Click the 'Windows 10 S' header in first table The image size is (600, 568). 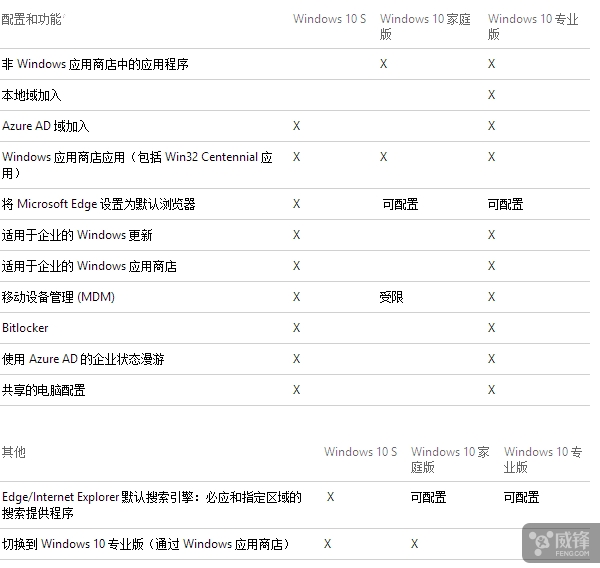coord(329,19)
